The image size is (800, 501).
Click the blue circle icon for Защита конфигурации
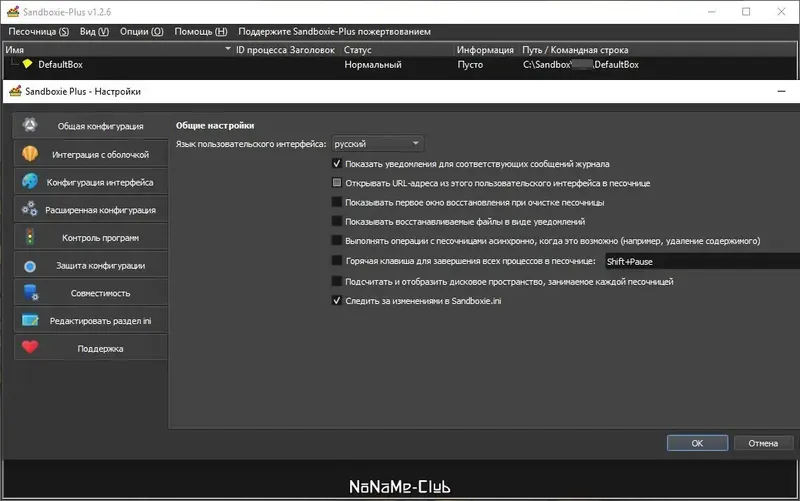coord(30,266)
